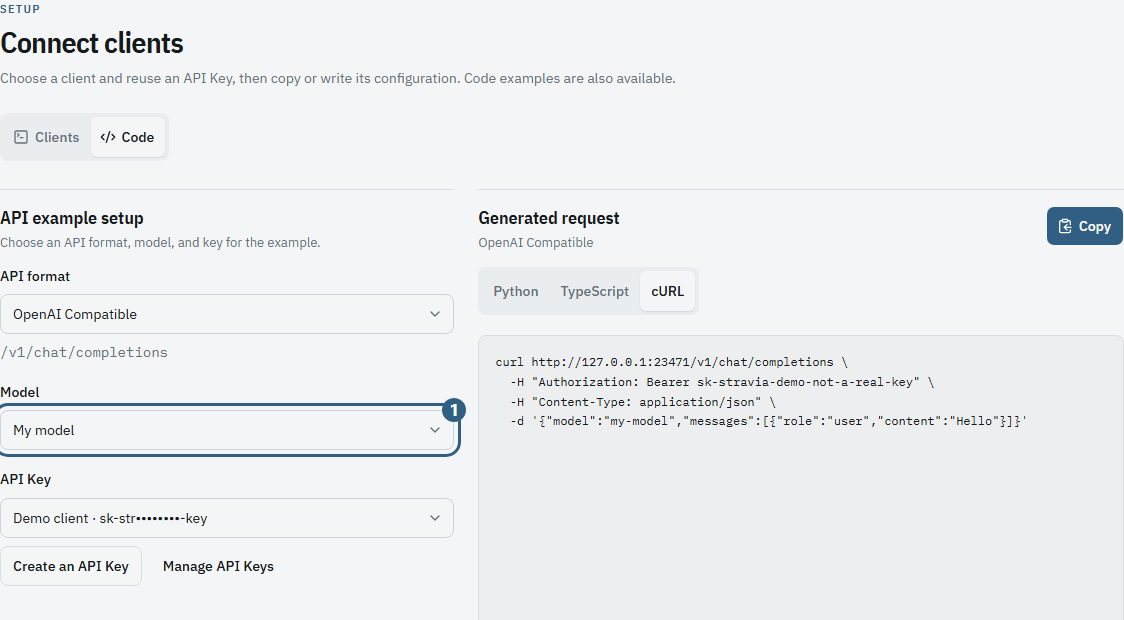Image resolution: width=1124 pixels, height=620 pixels.
Task: Click the code brackets icon on Code tab
Action: point(108,137)
